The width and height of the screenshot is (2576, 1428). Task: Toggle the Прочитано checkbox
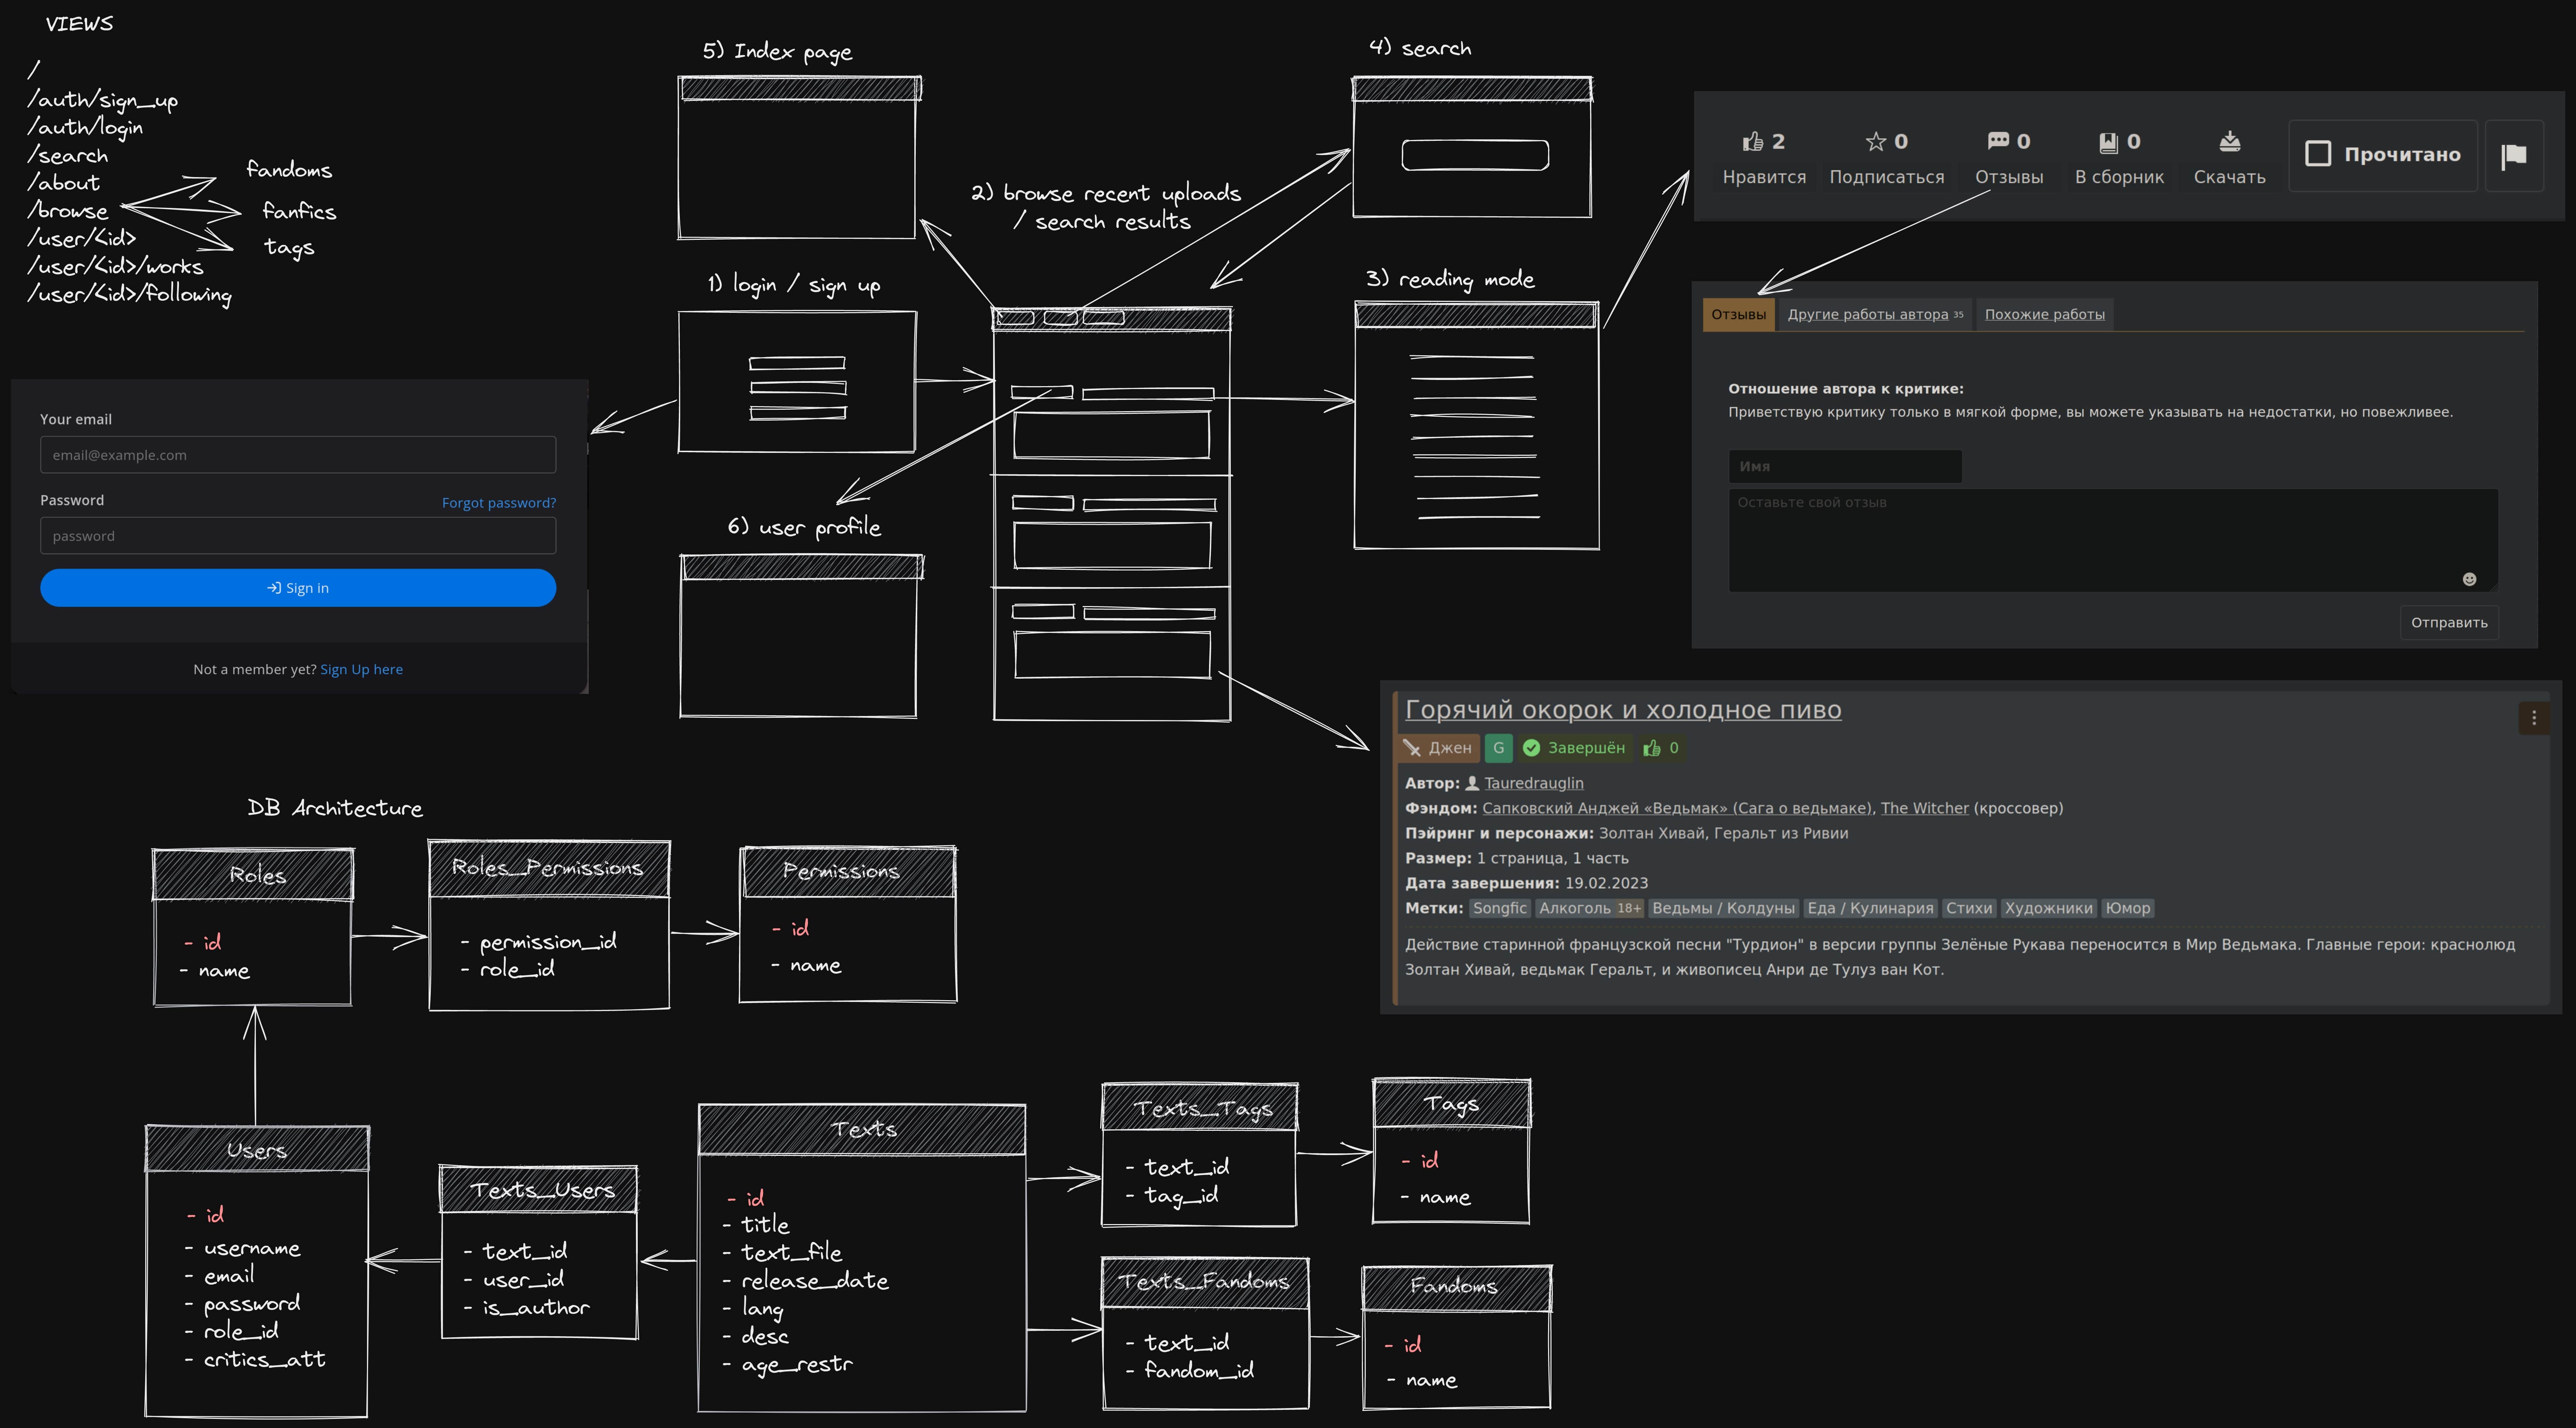pyautogui.click(x=2318, y=154)
